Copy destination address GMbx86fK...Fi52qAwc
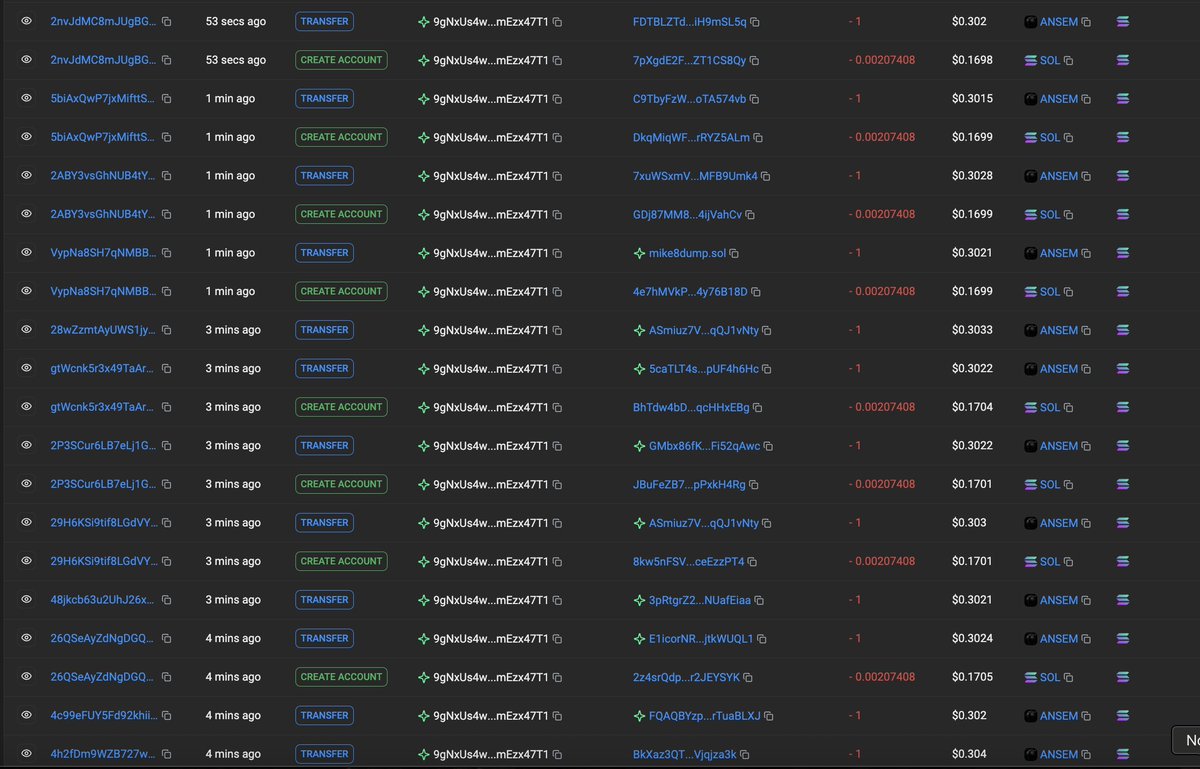This screenshot has width=1200, height=769. 768,447
